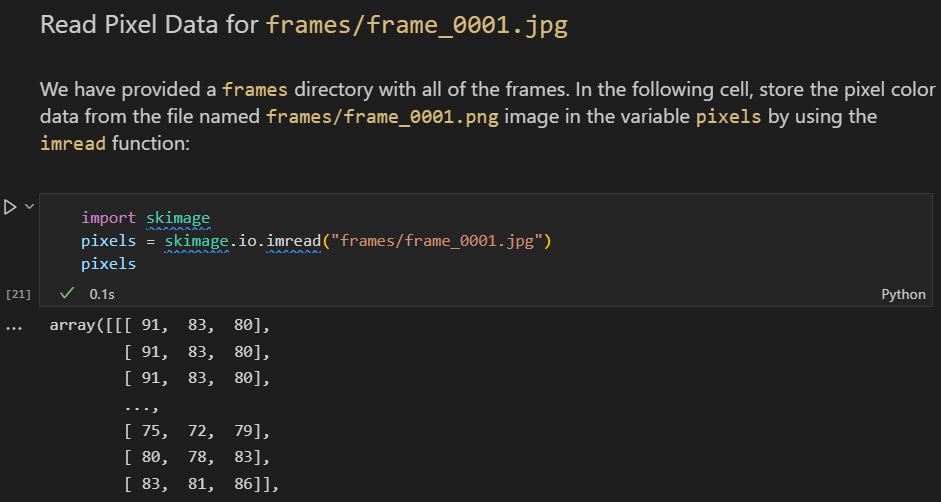This screenshot has width=941, height=502.
Task: Click the pixels inline code in the markdown paragraph
Action: pyautogui.click(x=728, y=116)
